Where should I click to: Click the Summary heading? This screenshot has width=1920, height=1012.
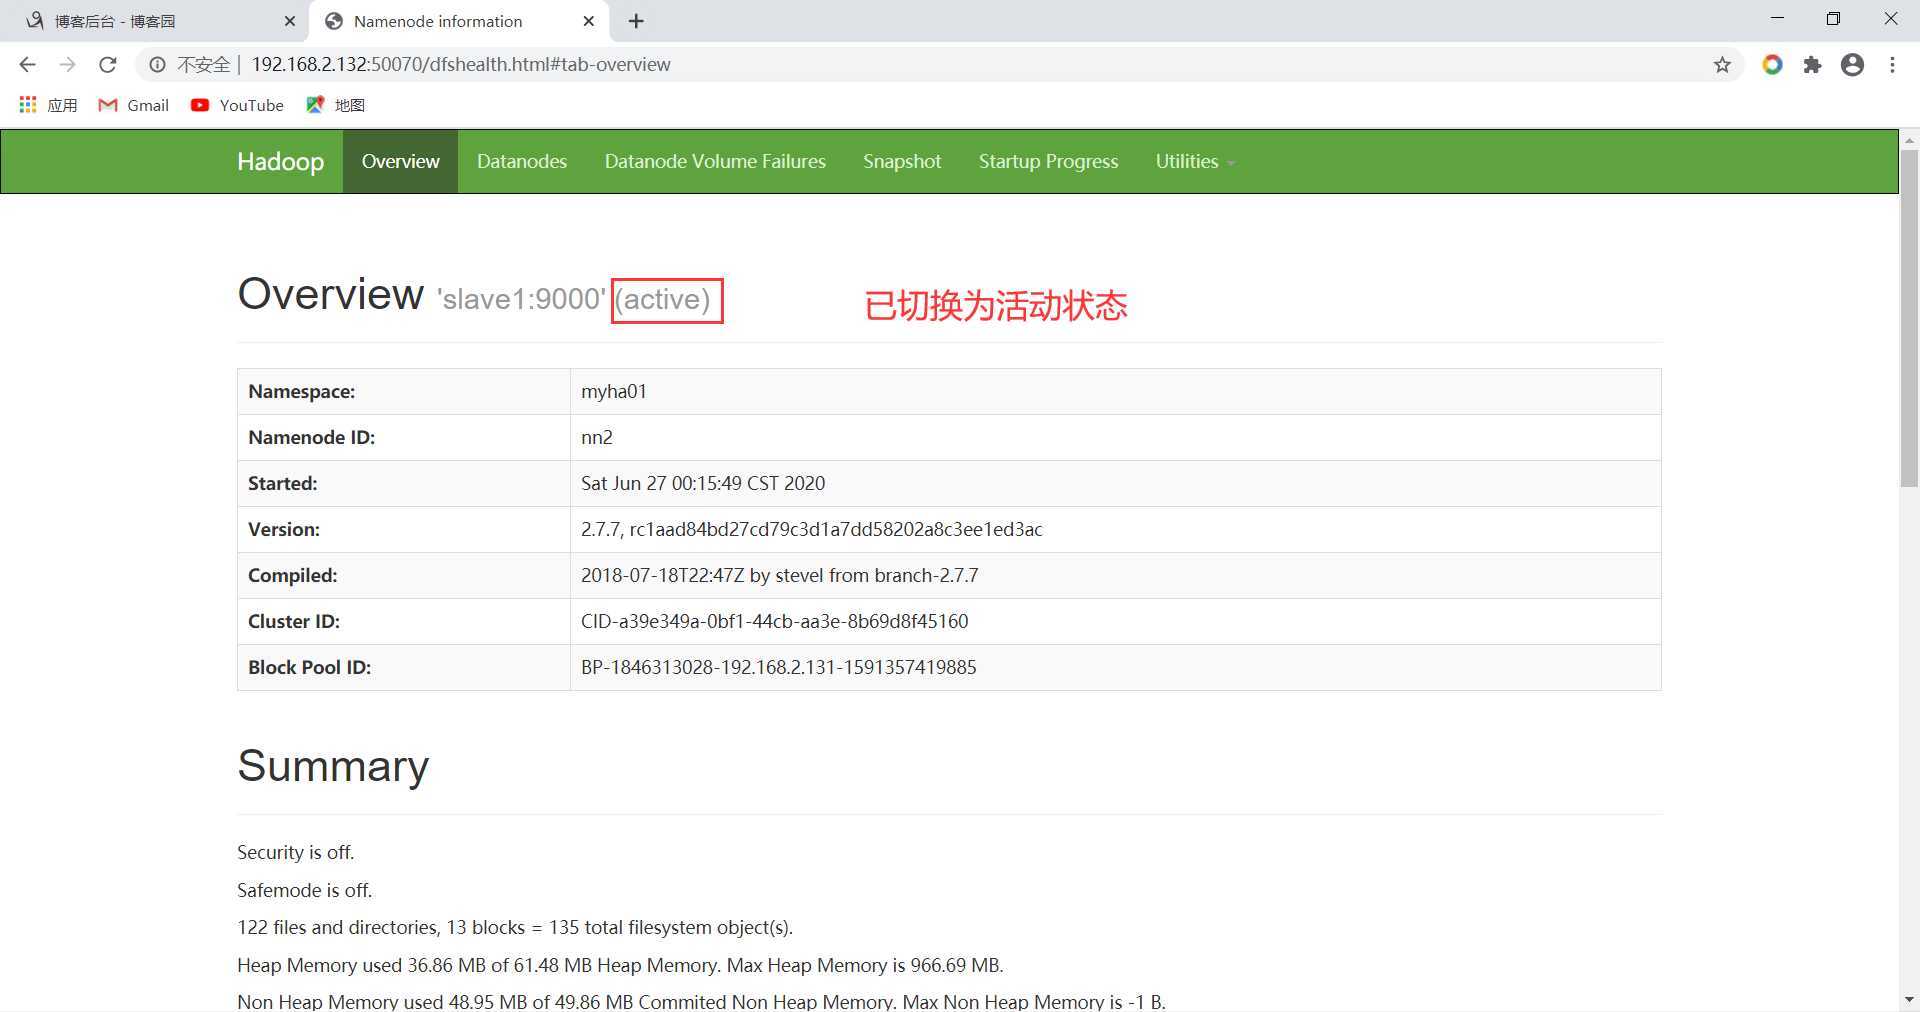coord(333,766)
